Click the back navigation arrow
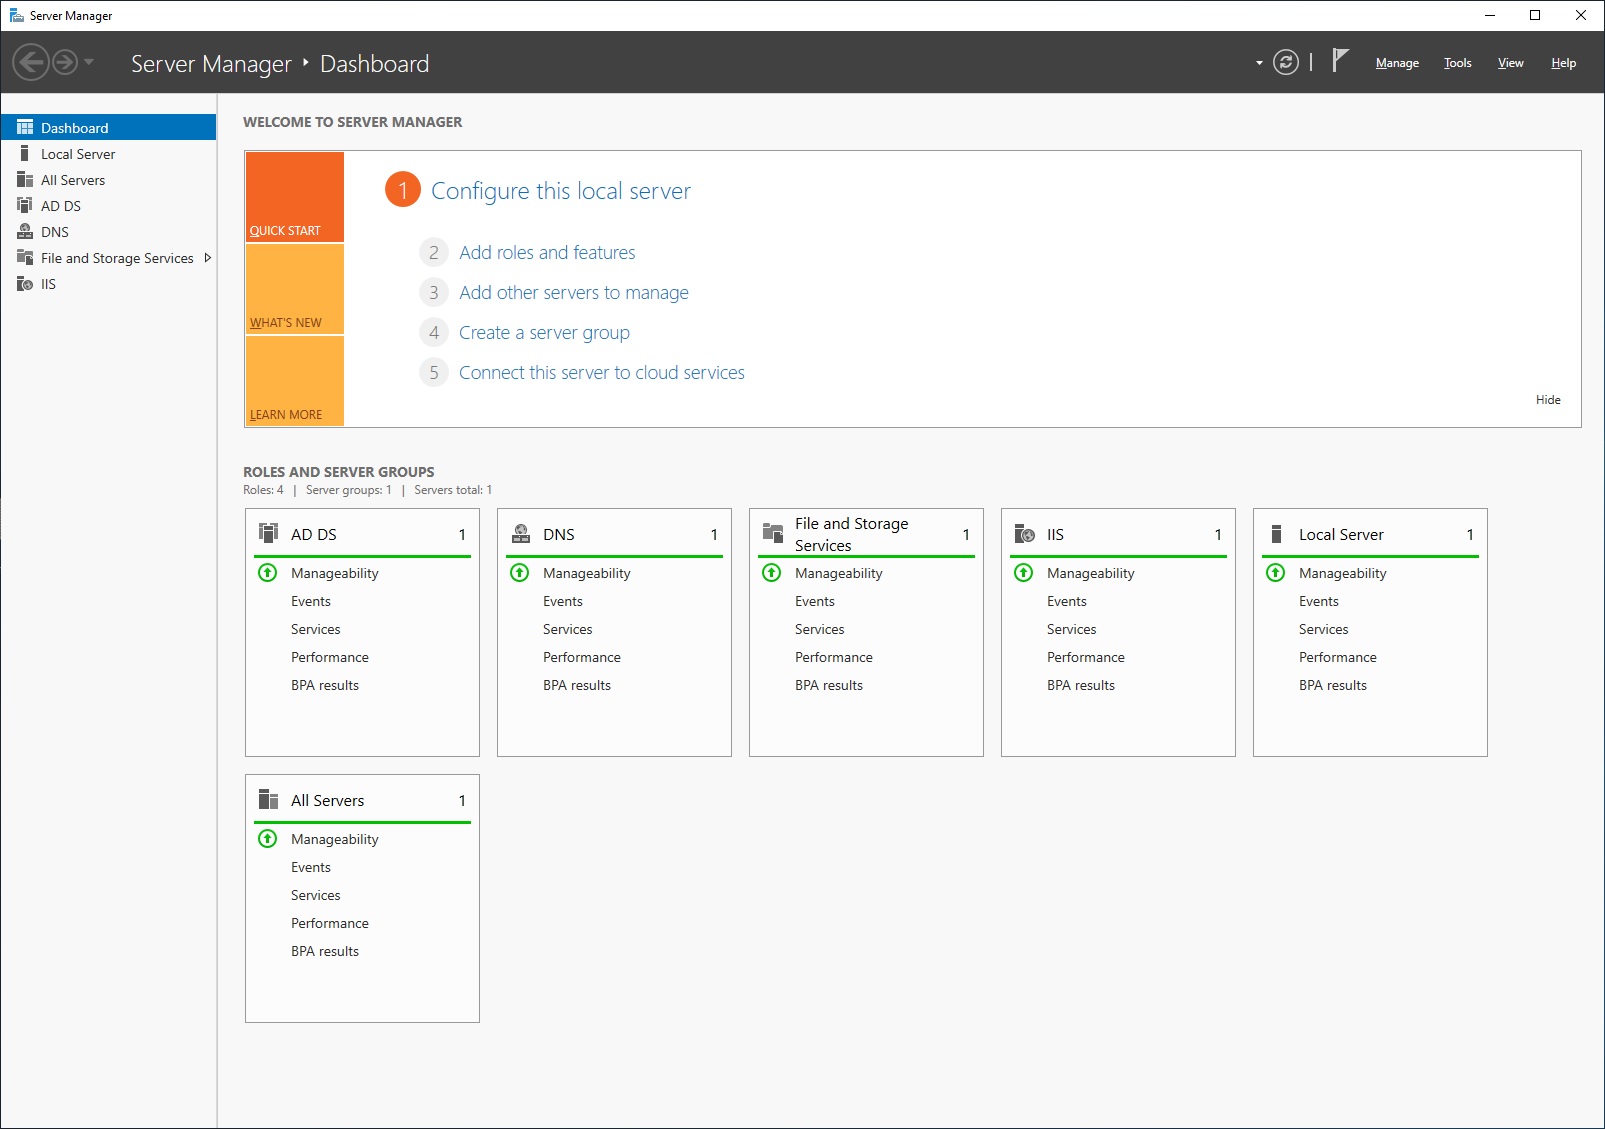Viewport: 1605px width, 1129px height. click(x=31, y=63)
